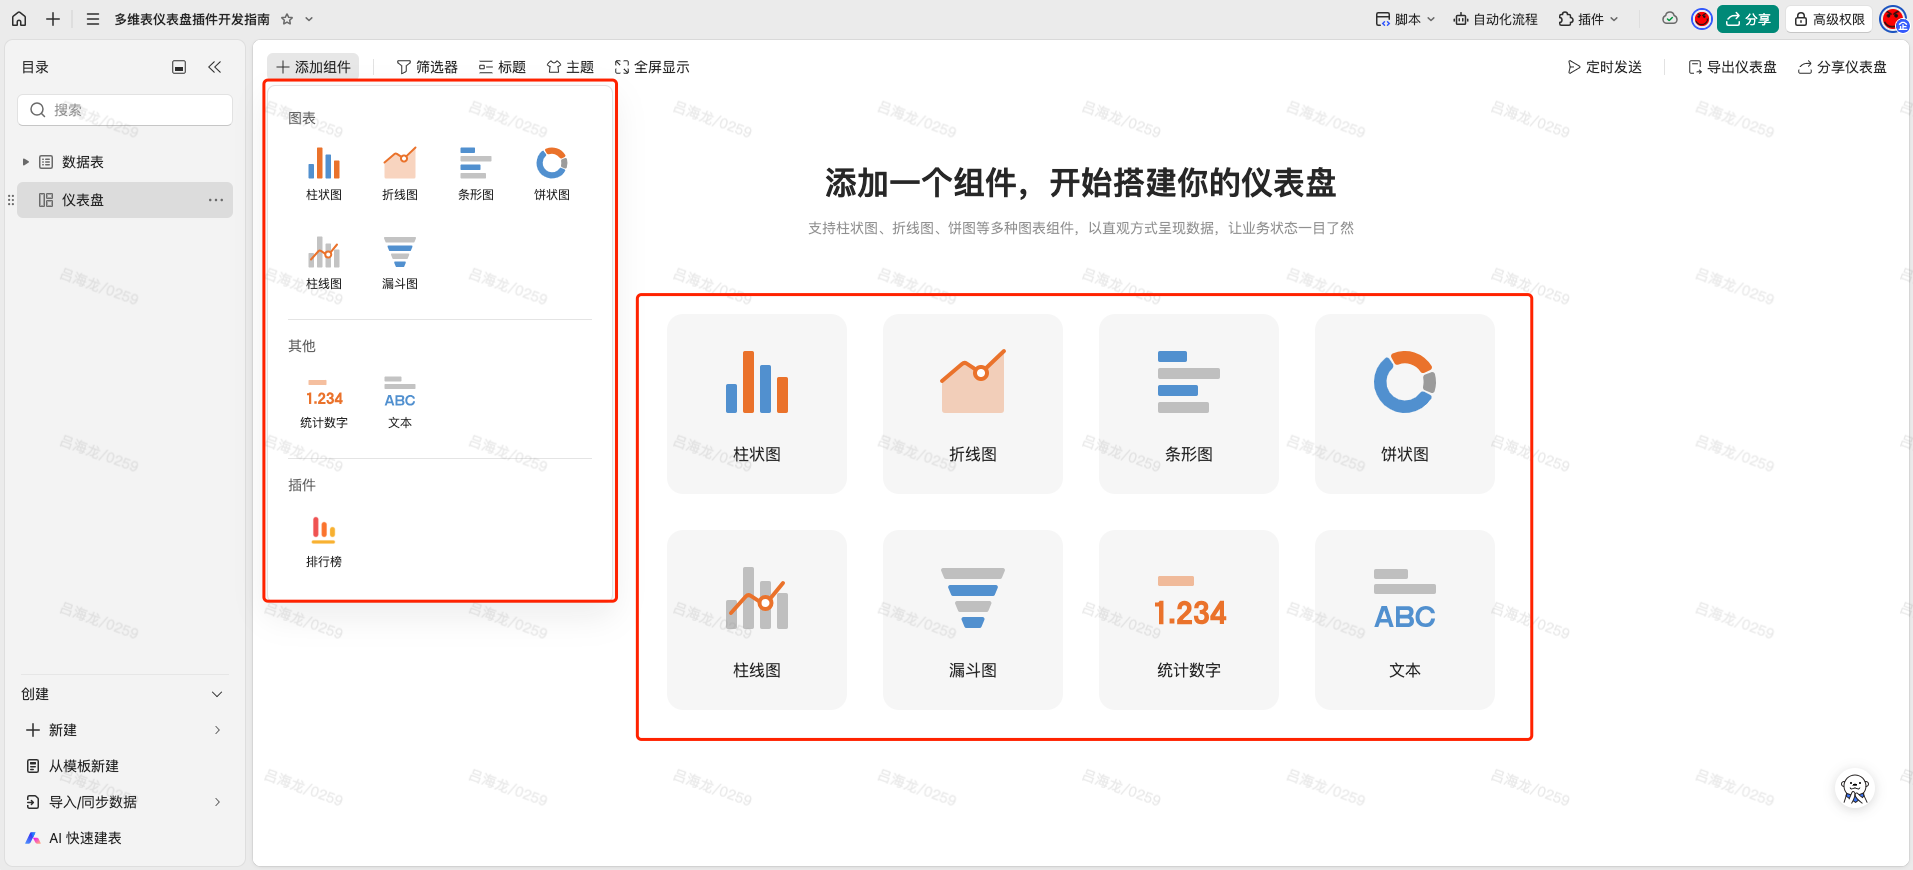Open the 脚本 dropdown menu
This screenshot has width=1913, height=870.
1405,19
